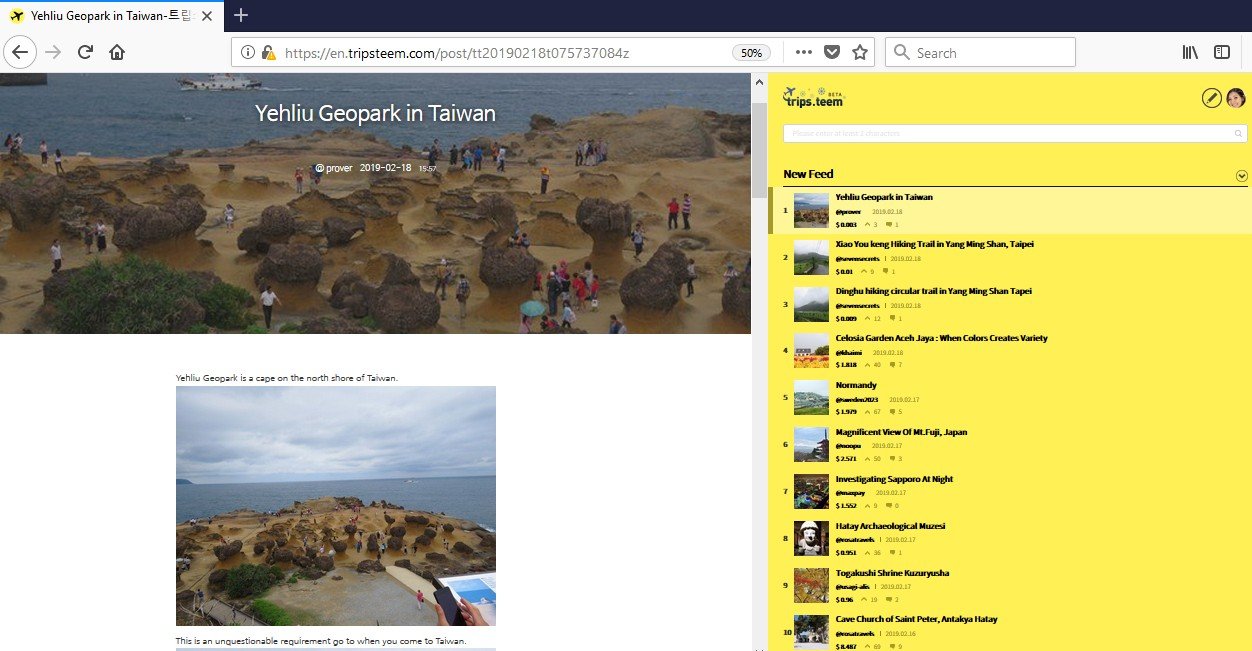The image size is (1252, 651).
Task: Open page actions three-dots menu
Action: [x=804, y=52]
